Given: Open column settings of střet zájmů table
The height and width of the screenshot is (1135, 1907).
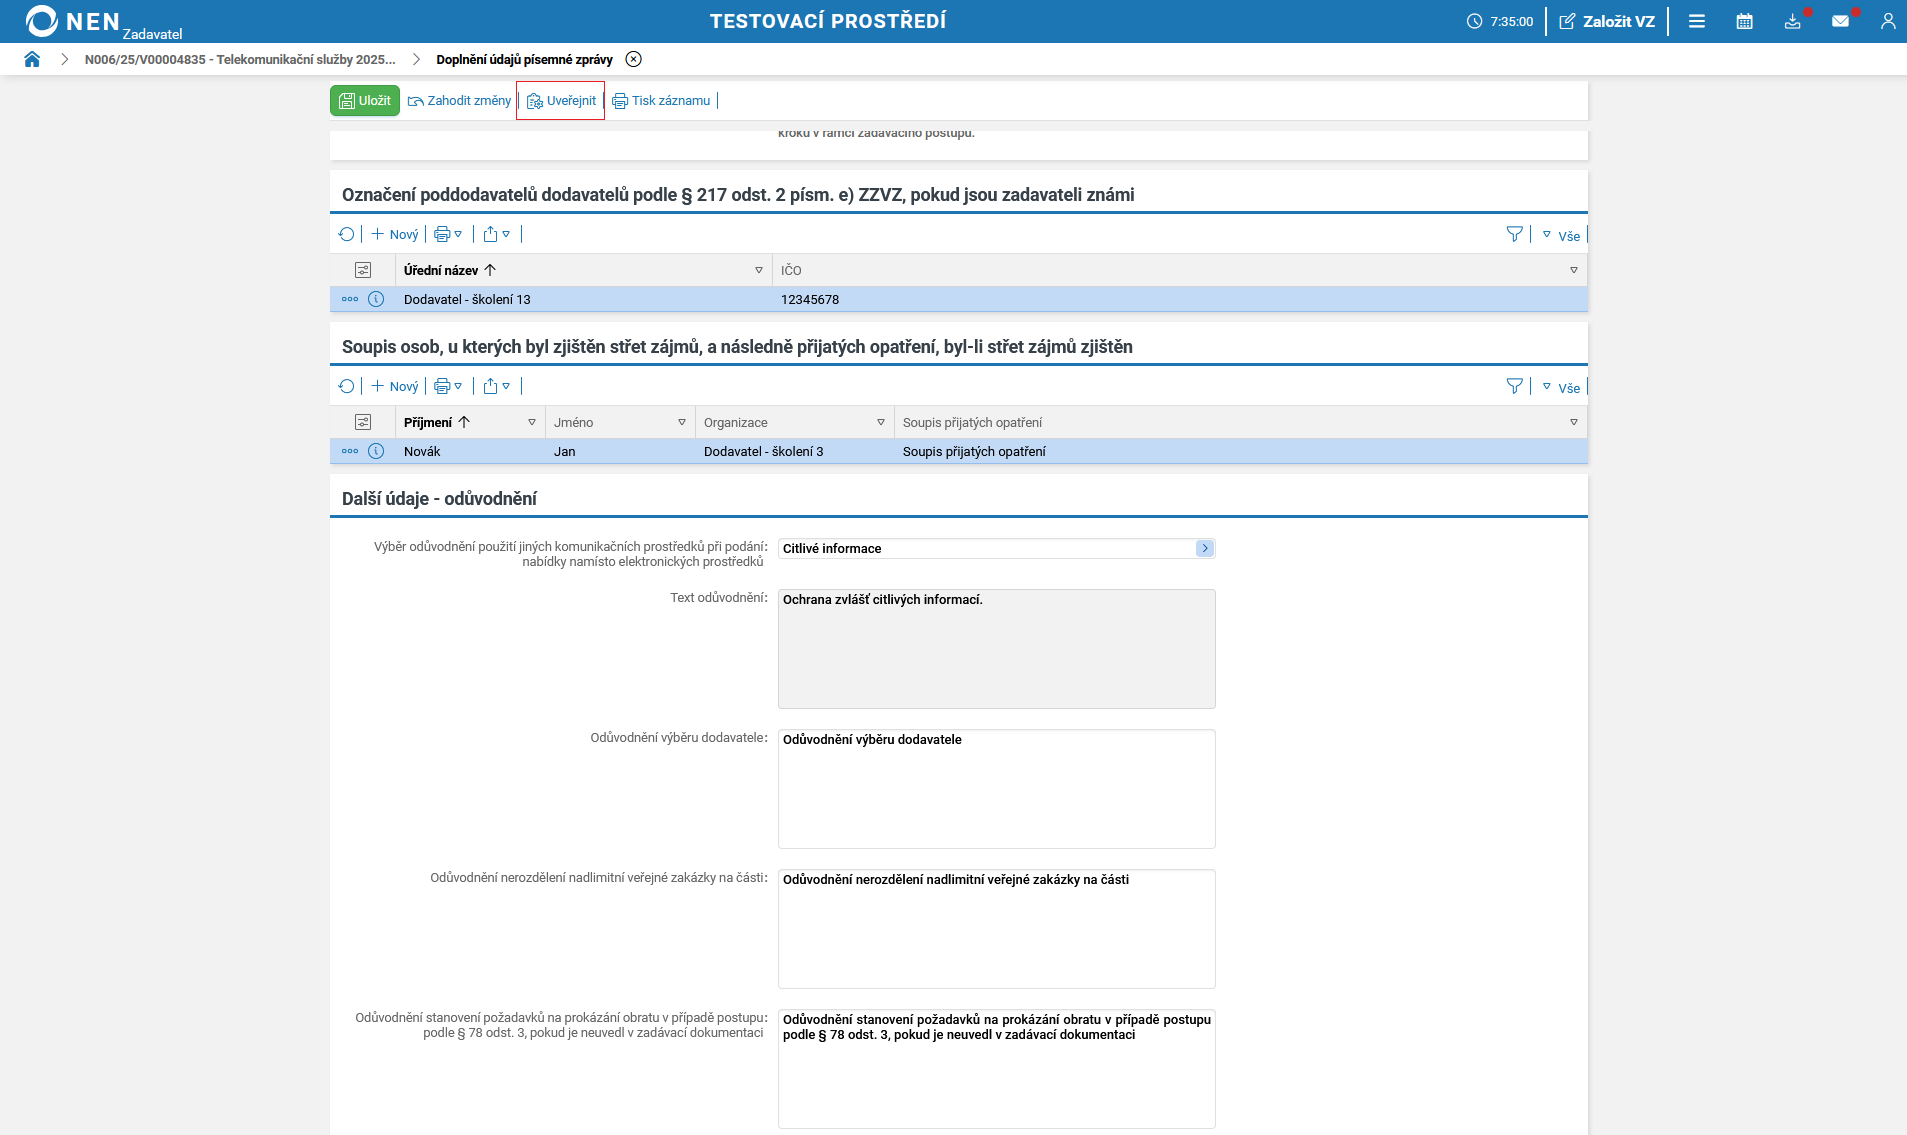Looking at the screenshot, I should point(363,422).
